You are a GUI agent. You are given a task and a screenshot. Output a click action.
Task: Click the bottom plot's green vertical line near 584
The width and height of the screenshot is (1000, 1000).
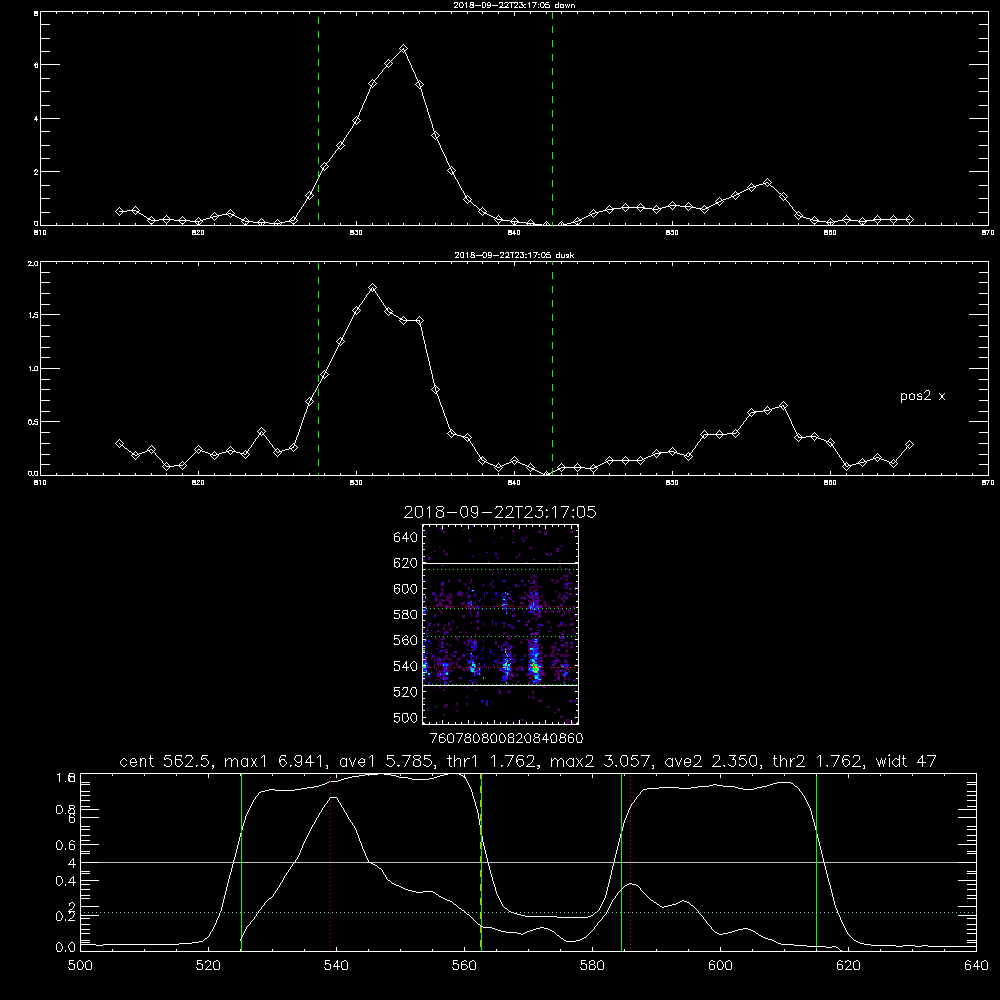tap(621, 862)
